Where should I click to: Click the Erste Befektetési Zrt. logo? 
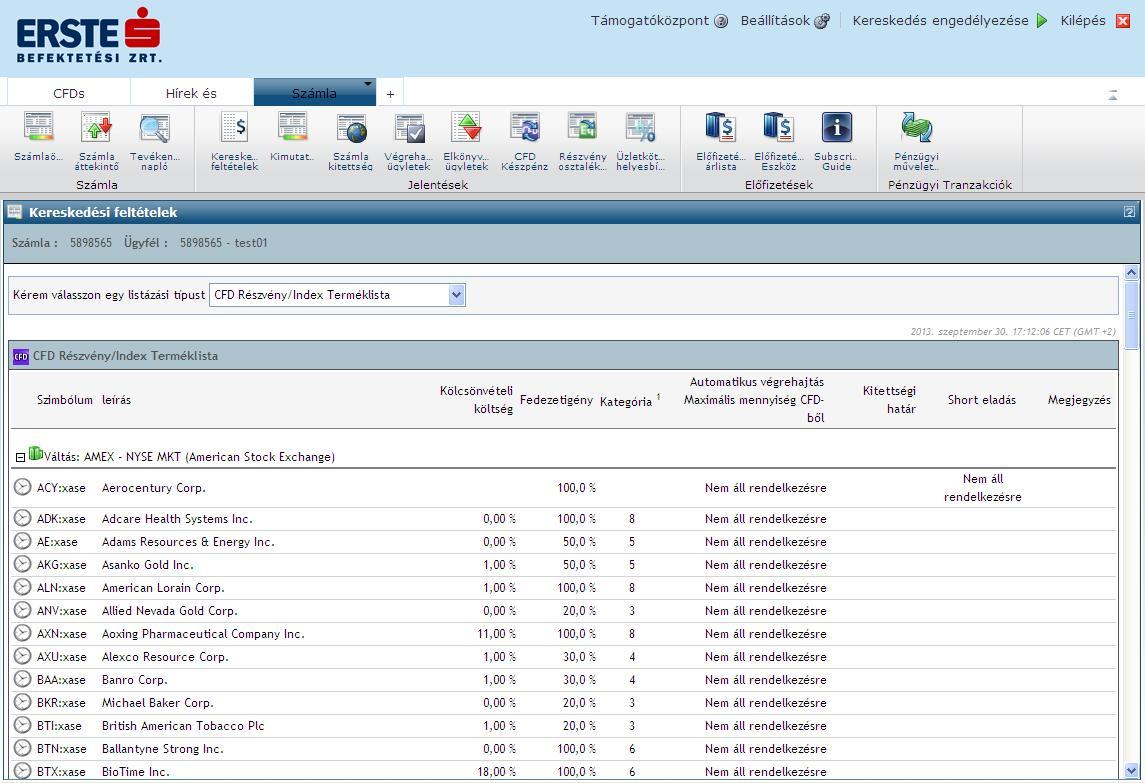point(88,36)
